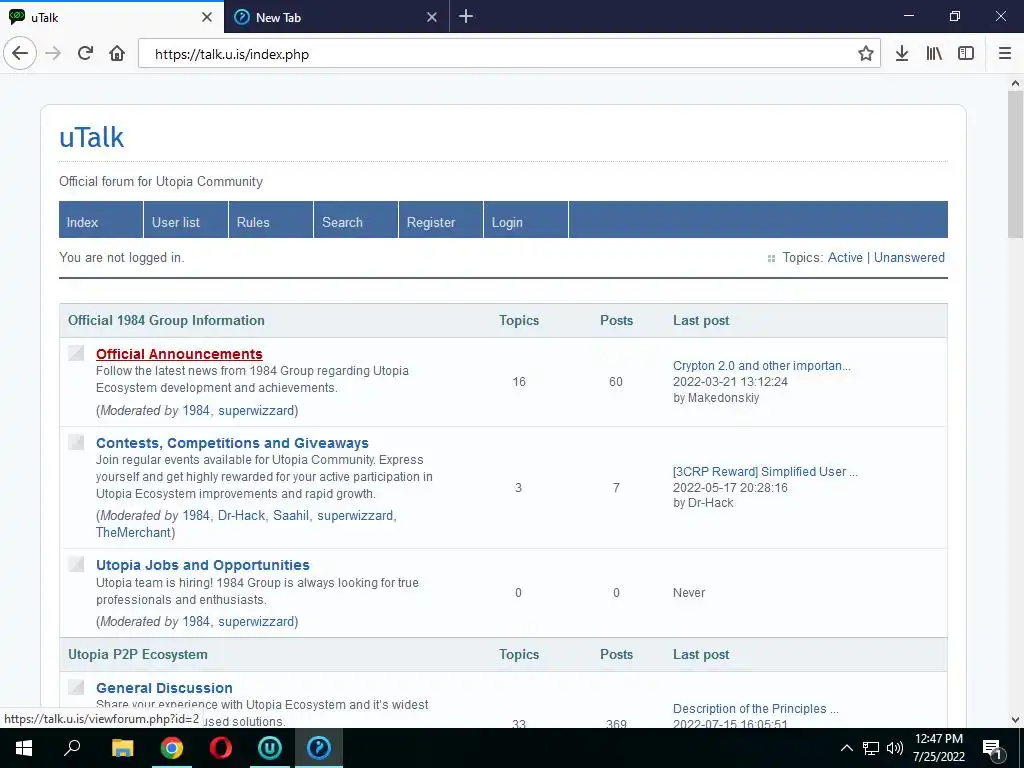Show hidden system tray icons
The height and width of the screenshot is (768, 1024).
click(846, 748)
